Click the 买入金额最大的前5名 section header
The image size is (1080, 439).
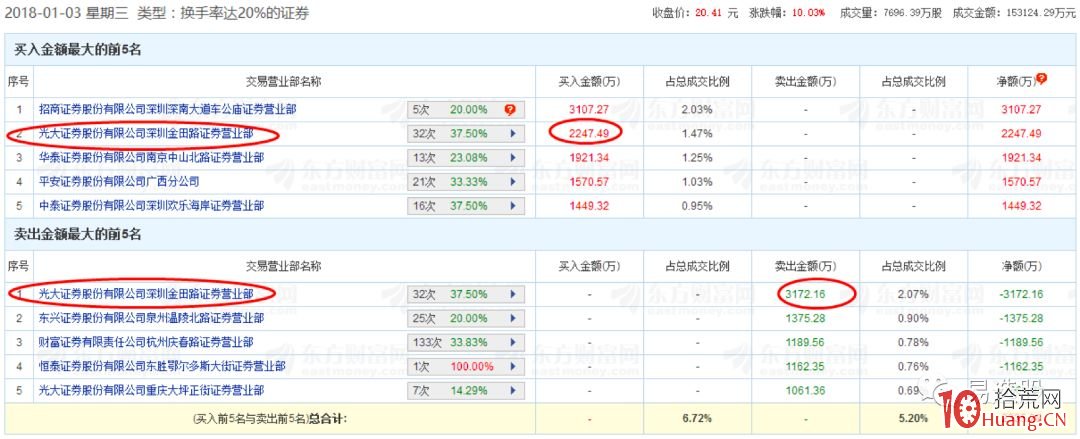point(79,50)
